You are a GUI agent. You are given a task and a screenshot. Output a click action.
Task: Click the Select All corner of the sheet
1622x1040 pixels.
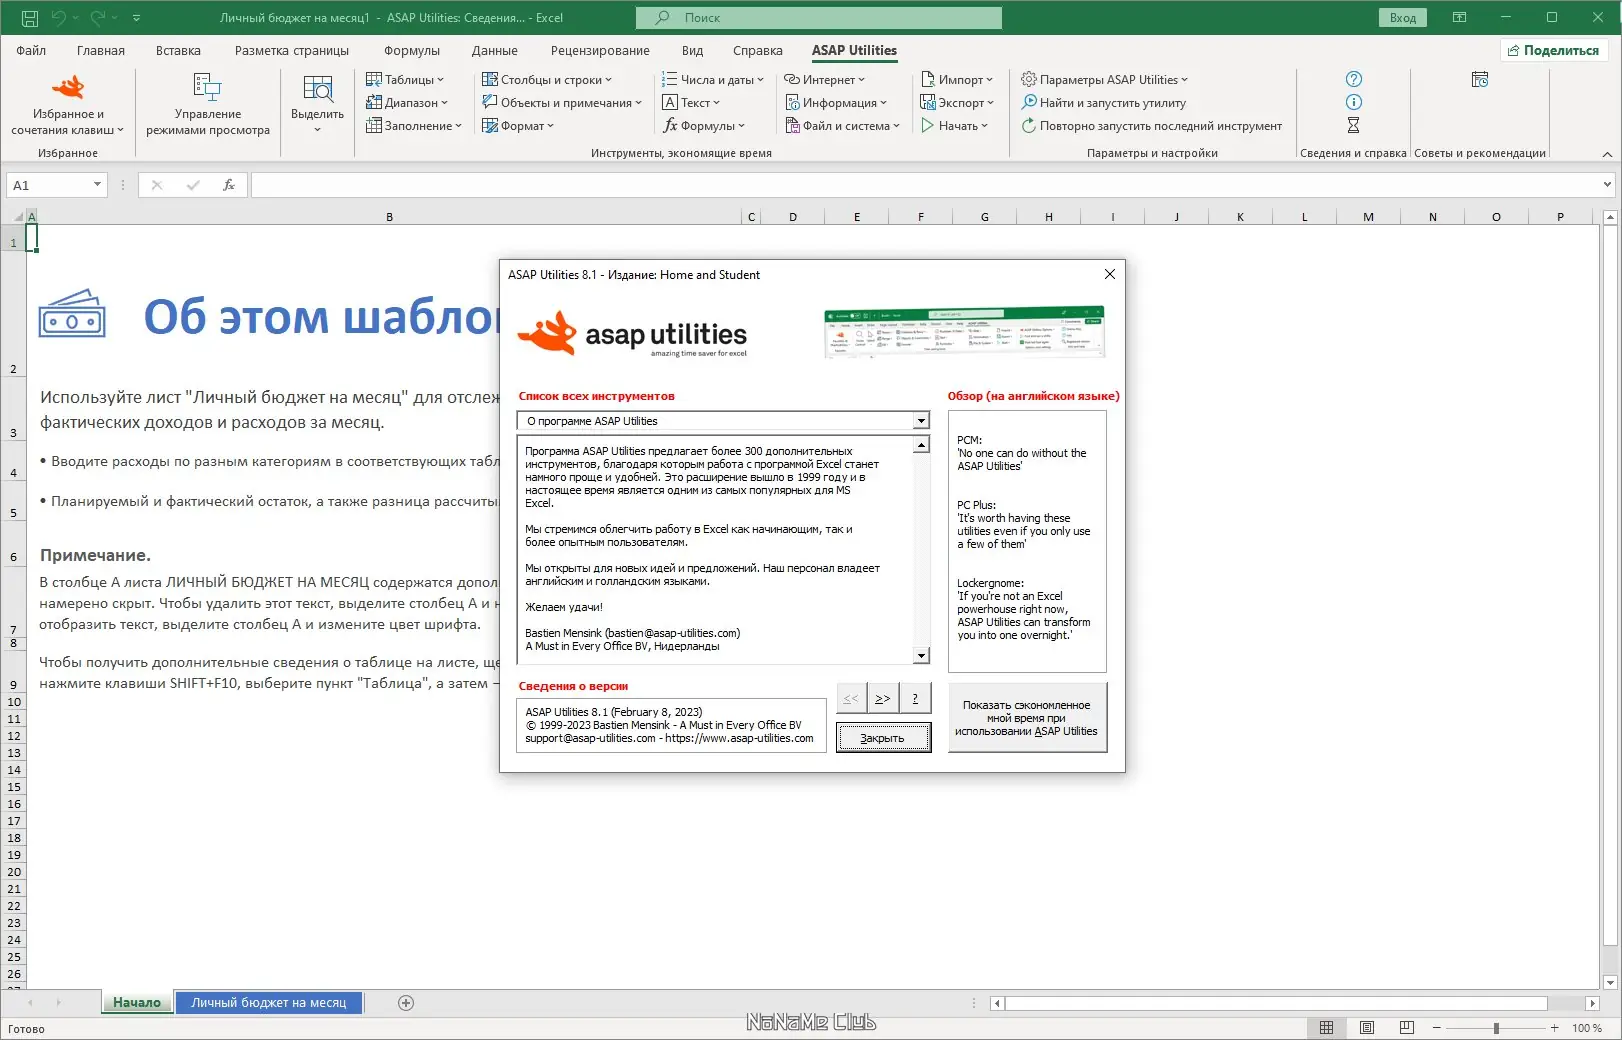[17, 216]
